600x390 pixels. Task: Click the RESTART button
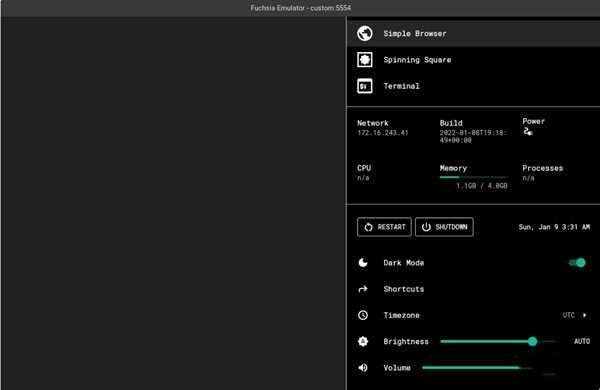tap(384, 227)
